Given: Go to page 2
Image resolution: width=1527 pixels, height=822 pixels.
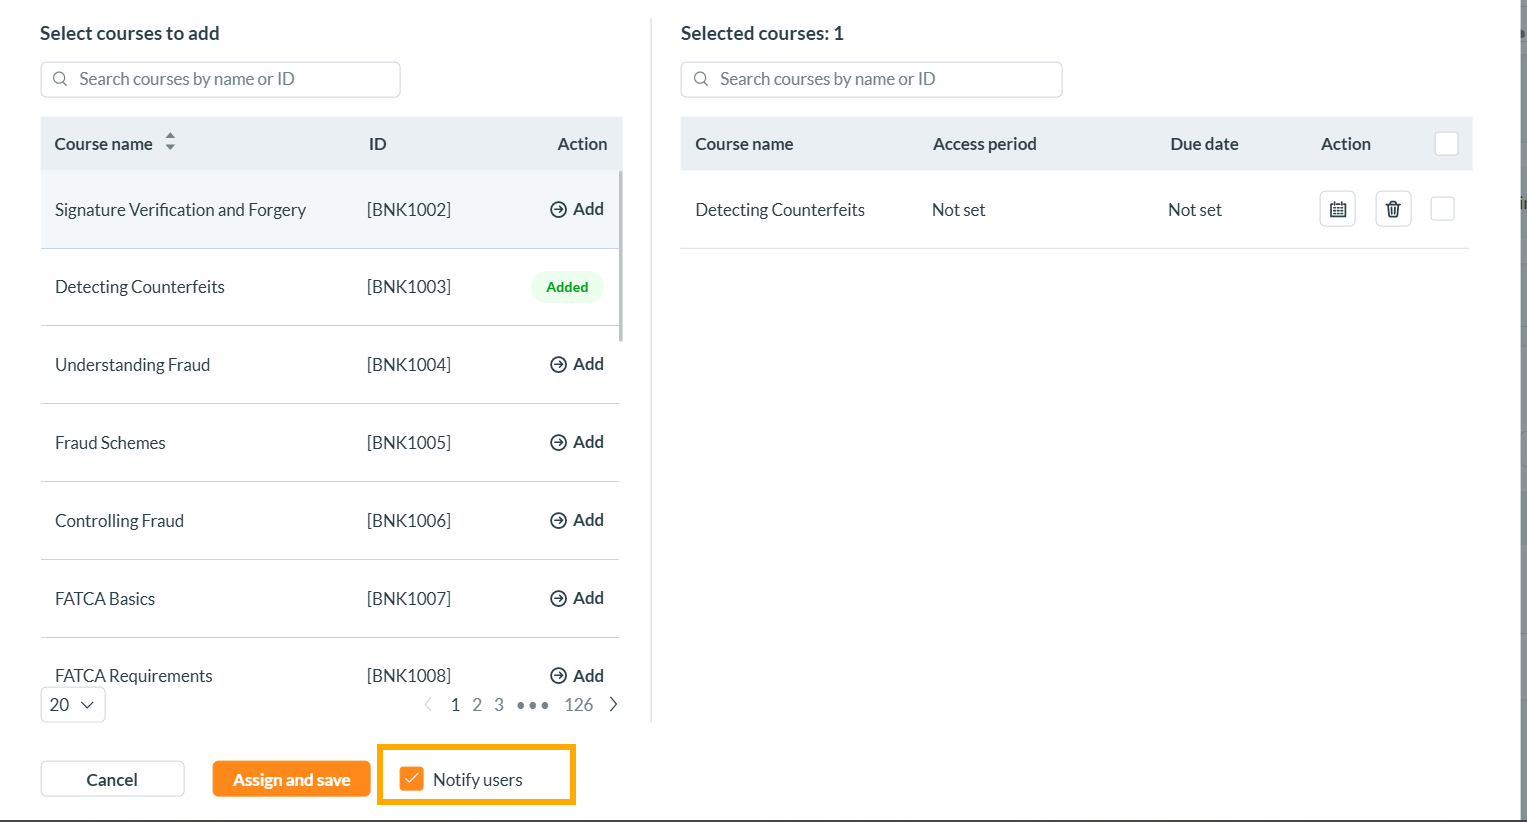Looking at the screenshot, I should 477,705.
